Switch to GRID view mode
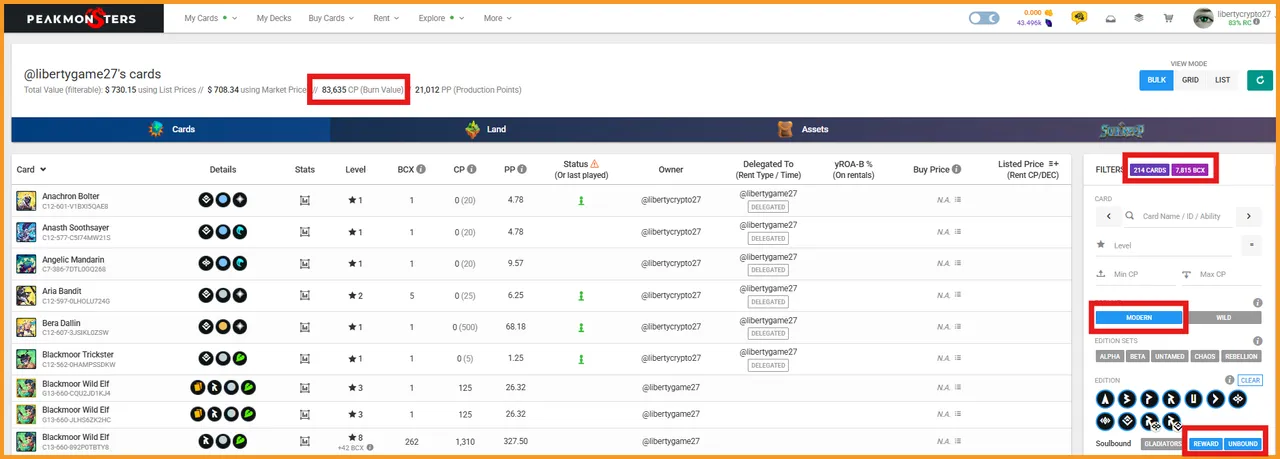 1190,80
